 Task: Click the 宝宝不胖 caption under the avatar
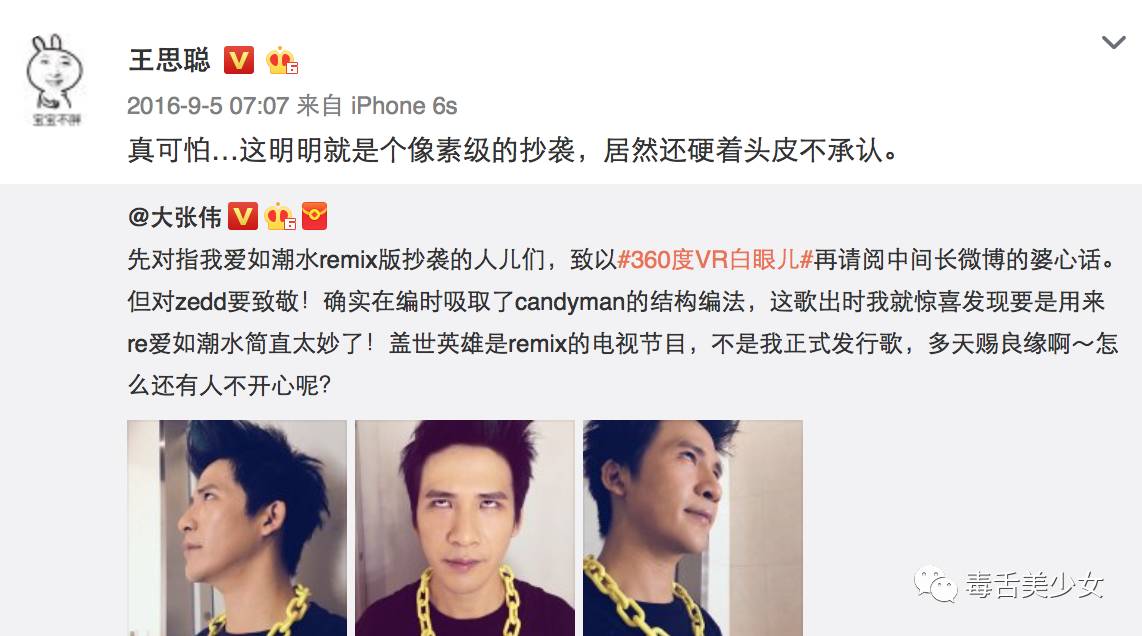pyautogui.click(x=56, y=119)
